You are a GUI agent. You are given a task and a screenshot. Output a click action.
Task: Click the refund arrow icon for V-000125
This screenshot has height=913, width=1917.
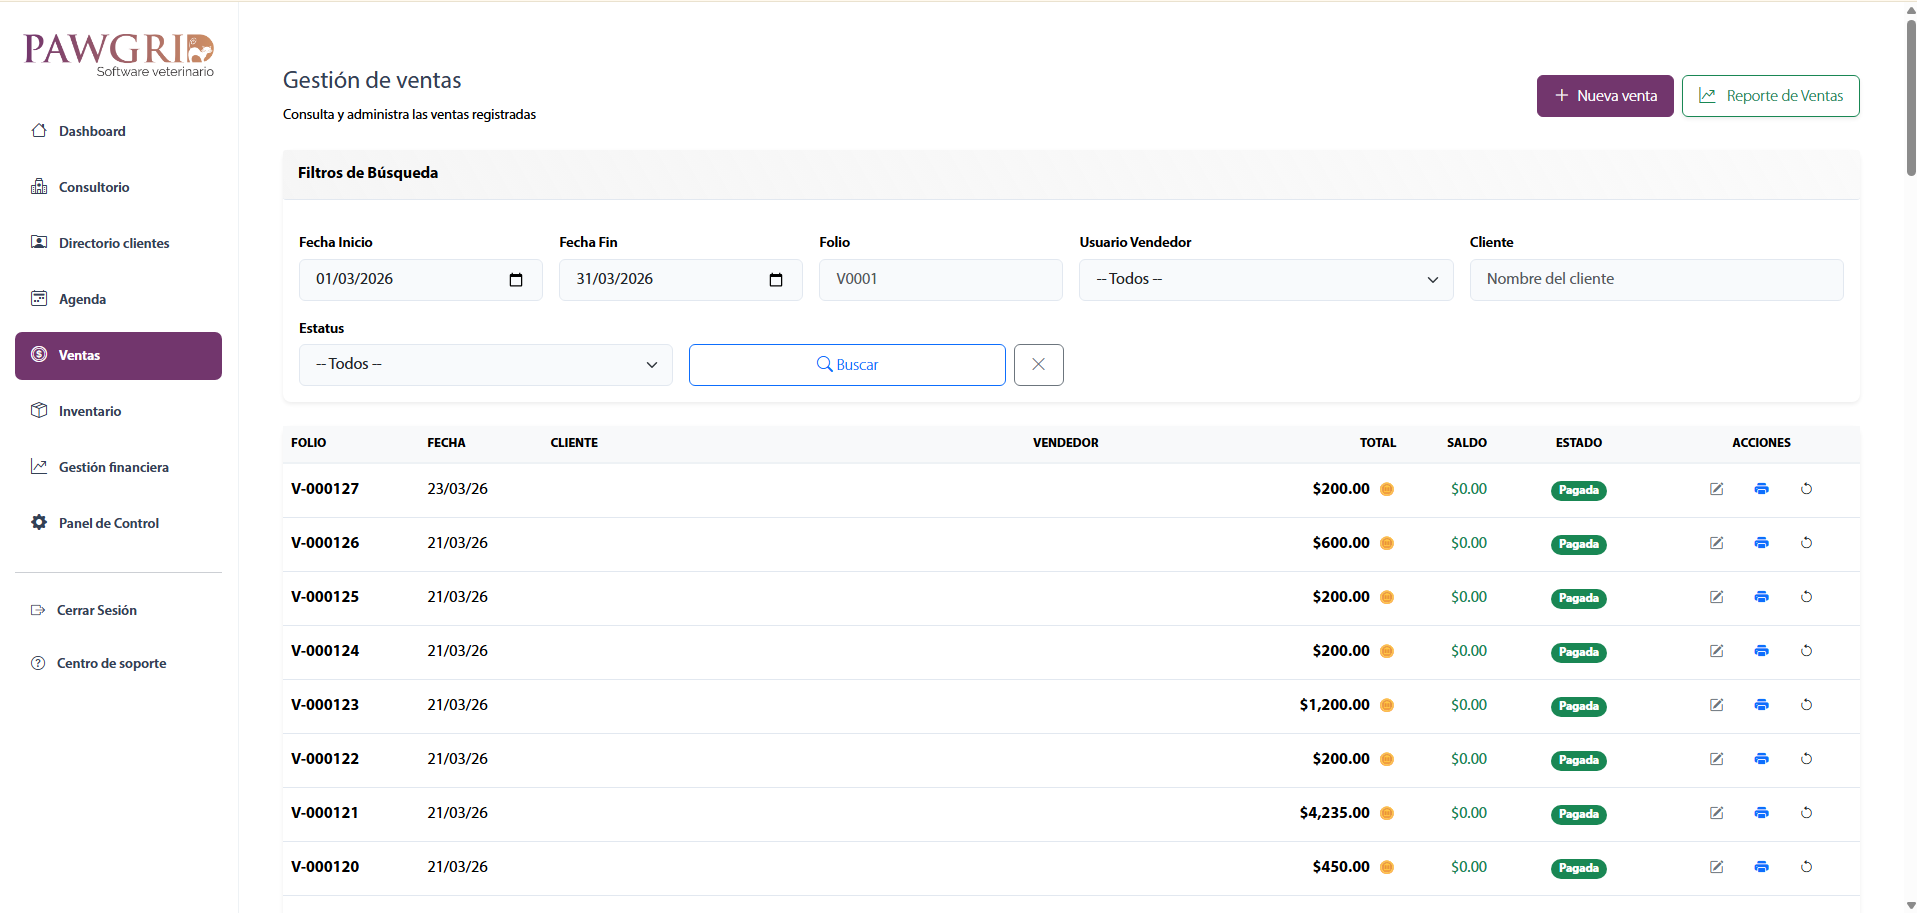pyautogui.click(x=1806, y=597)
